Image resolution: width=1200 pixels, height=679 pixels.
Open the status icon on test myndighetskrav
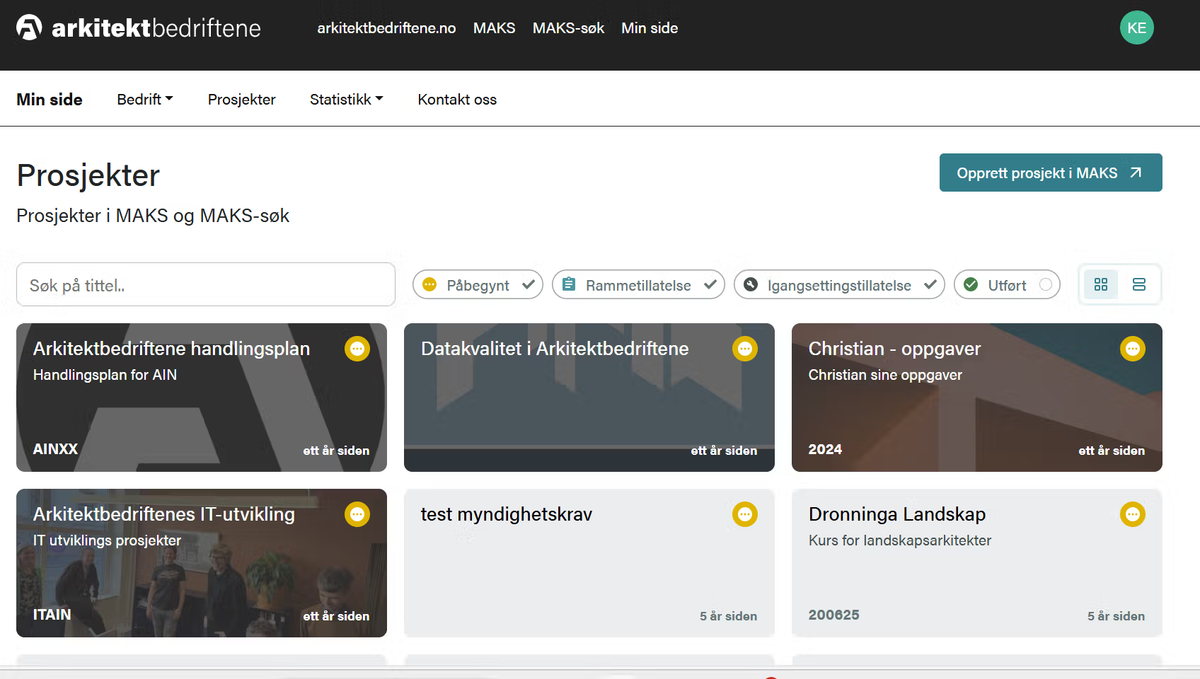[745, 514]
